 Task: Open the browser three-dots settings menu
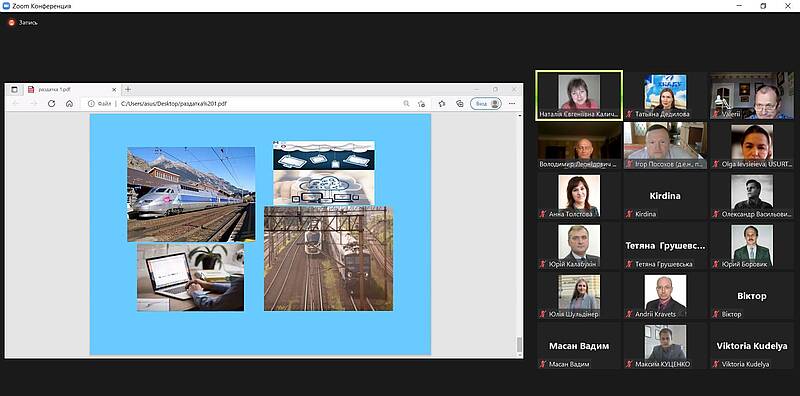pos(512,104)
